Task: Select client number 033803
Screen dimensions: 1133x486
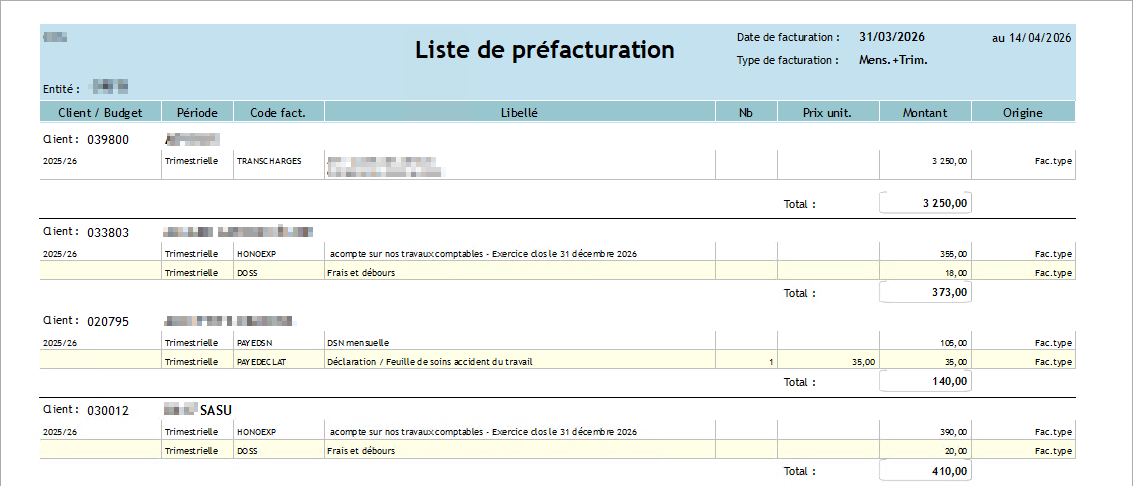Action: 108,233
